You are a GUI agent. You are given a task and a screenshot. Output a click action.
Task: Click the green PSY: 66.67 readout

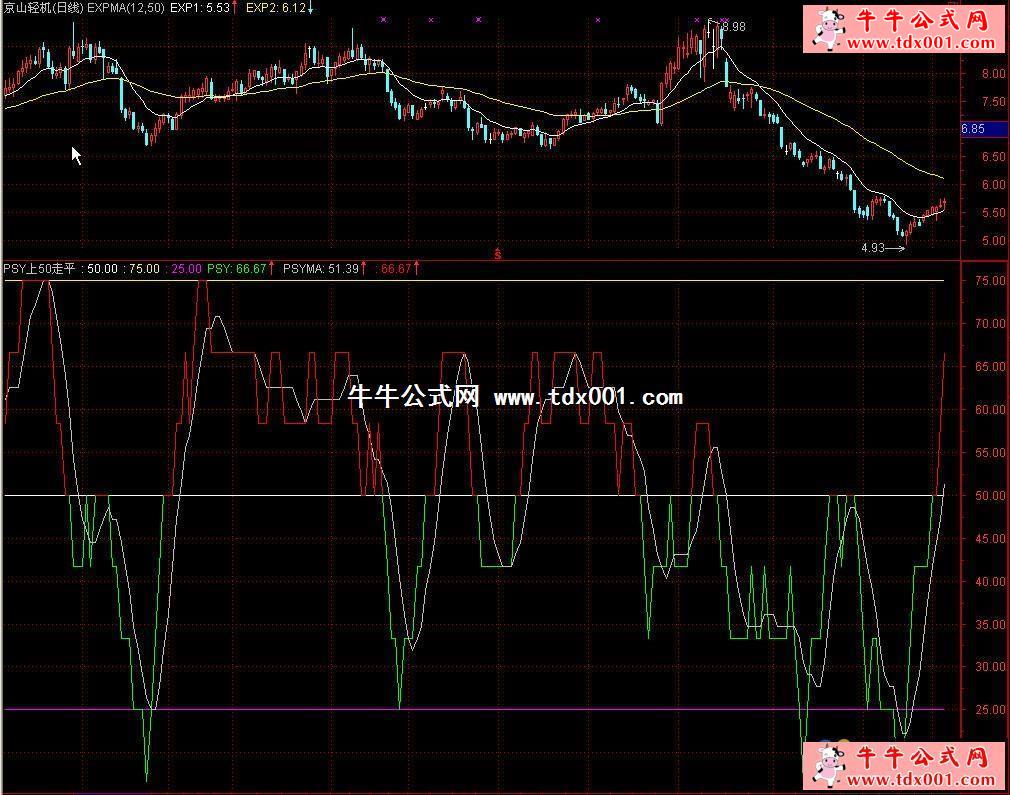pyautogui.click(x=236, y=268)
